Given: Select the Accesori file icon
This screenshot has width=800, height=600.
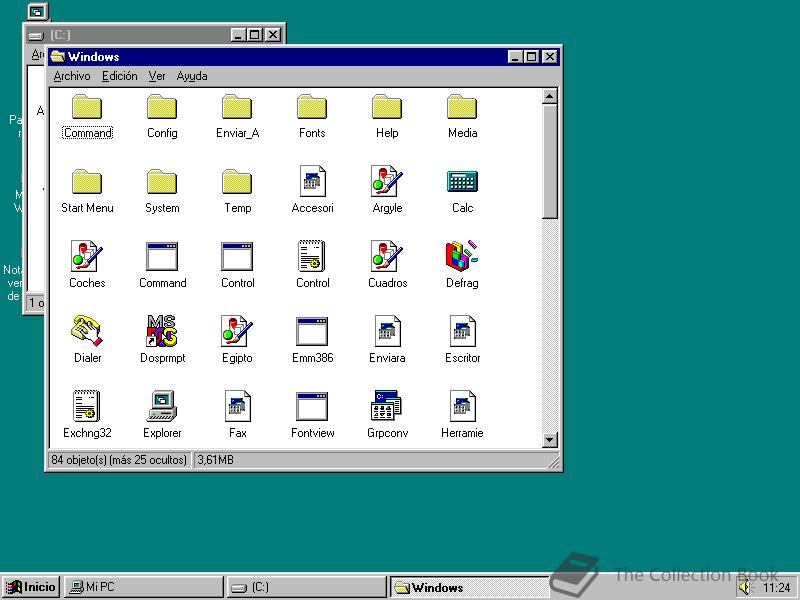Looking at the screenshot, I should (312, 181).
